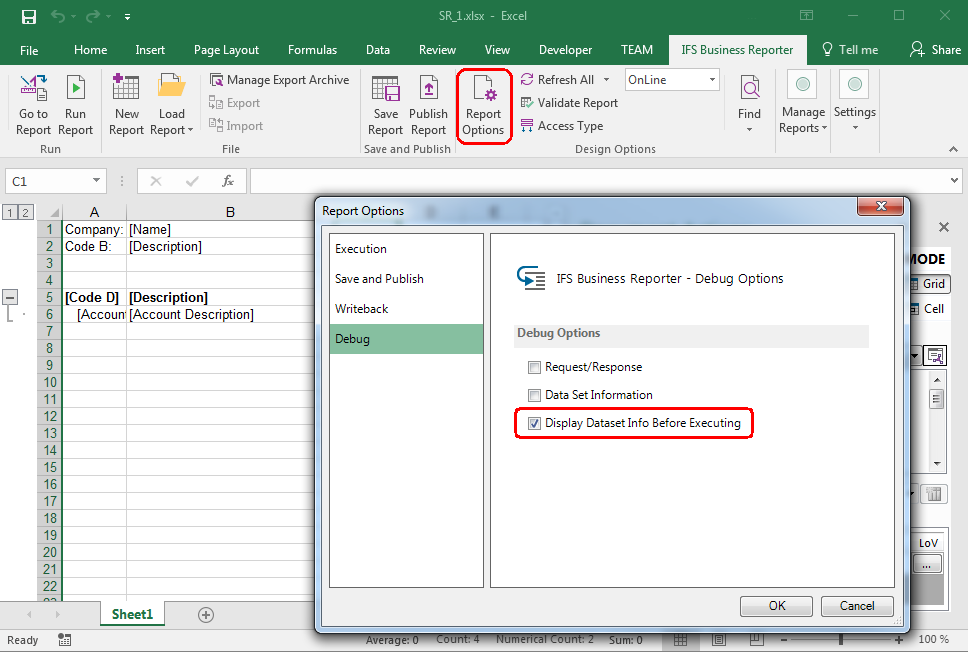Open the Developer ribbon tab
The image size is (968, 652).
pos(565,50)
